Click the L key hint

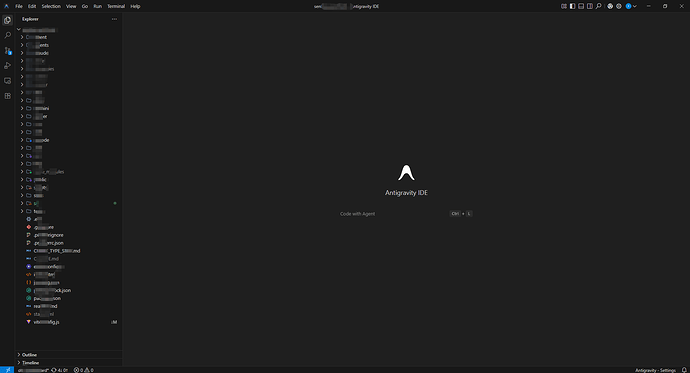click(x=469, y=214)
